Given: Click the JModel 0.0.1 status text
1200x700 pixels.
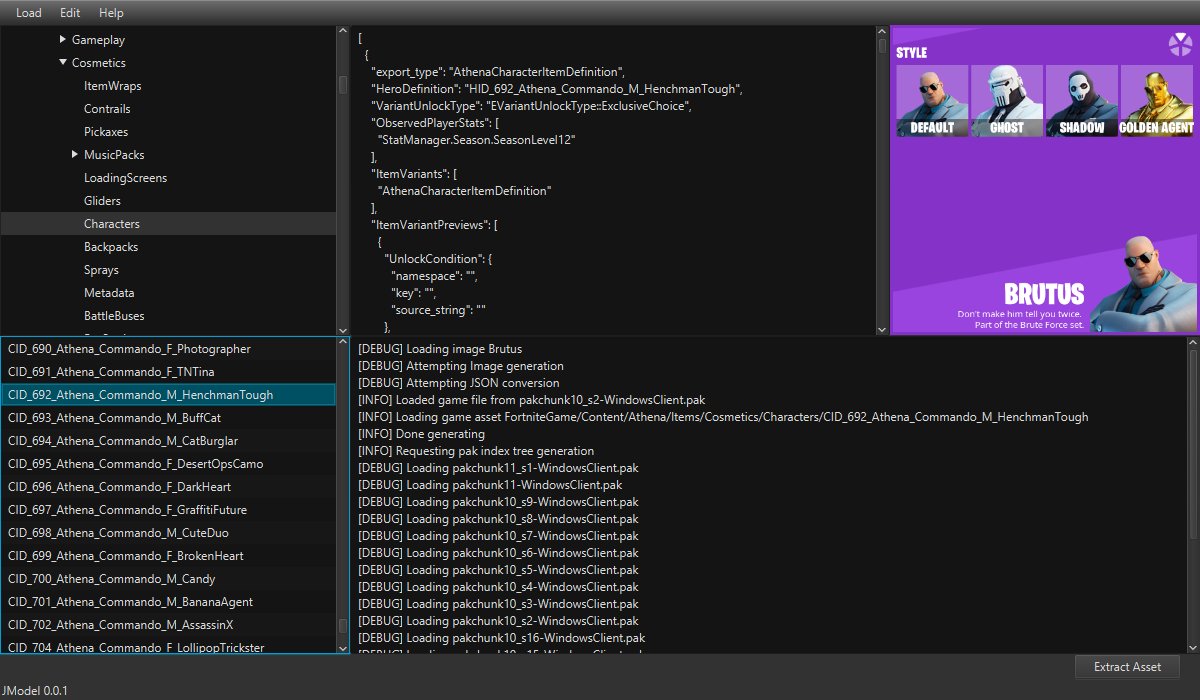Looking at the screenshot, I should tap(35, 690).
